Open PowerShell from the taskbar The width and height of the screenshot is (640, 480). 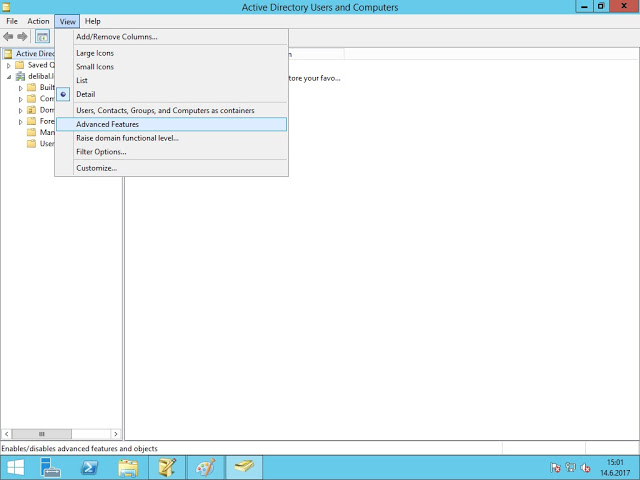pyautogui.click(x=90, y=467)
